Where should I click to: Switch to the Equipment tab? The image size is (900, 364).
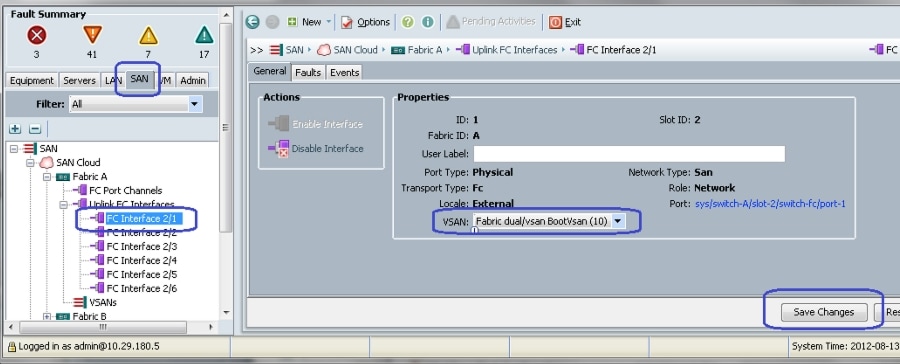coord(32,80)
